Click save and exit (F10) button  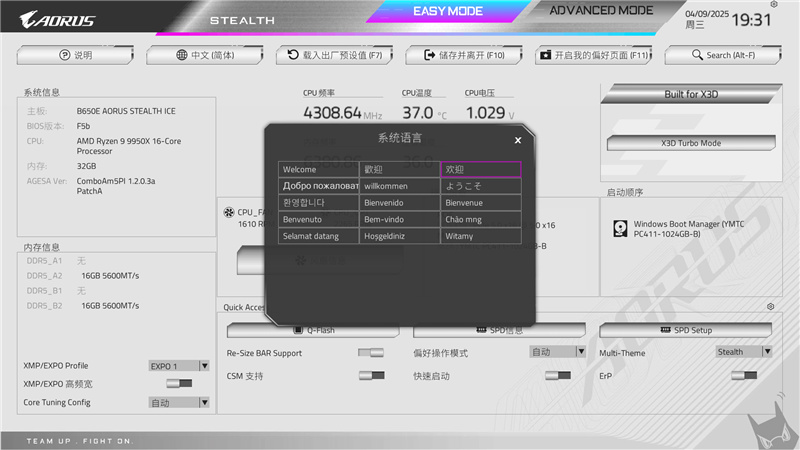click(464, 55)
